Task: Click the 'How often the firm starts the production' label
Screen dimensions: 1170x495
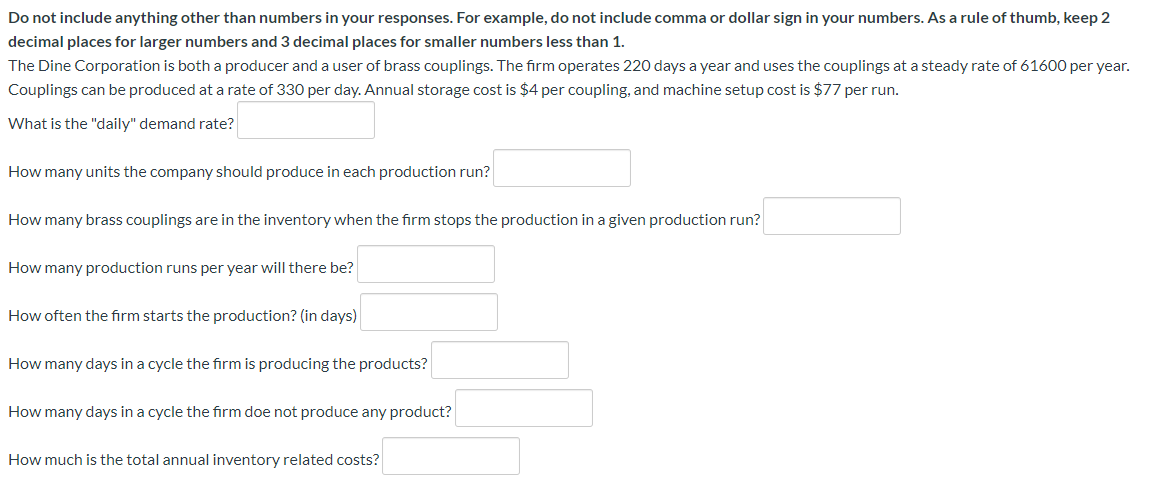Action: [182, 316]
